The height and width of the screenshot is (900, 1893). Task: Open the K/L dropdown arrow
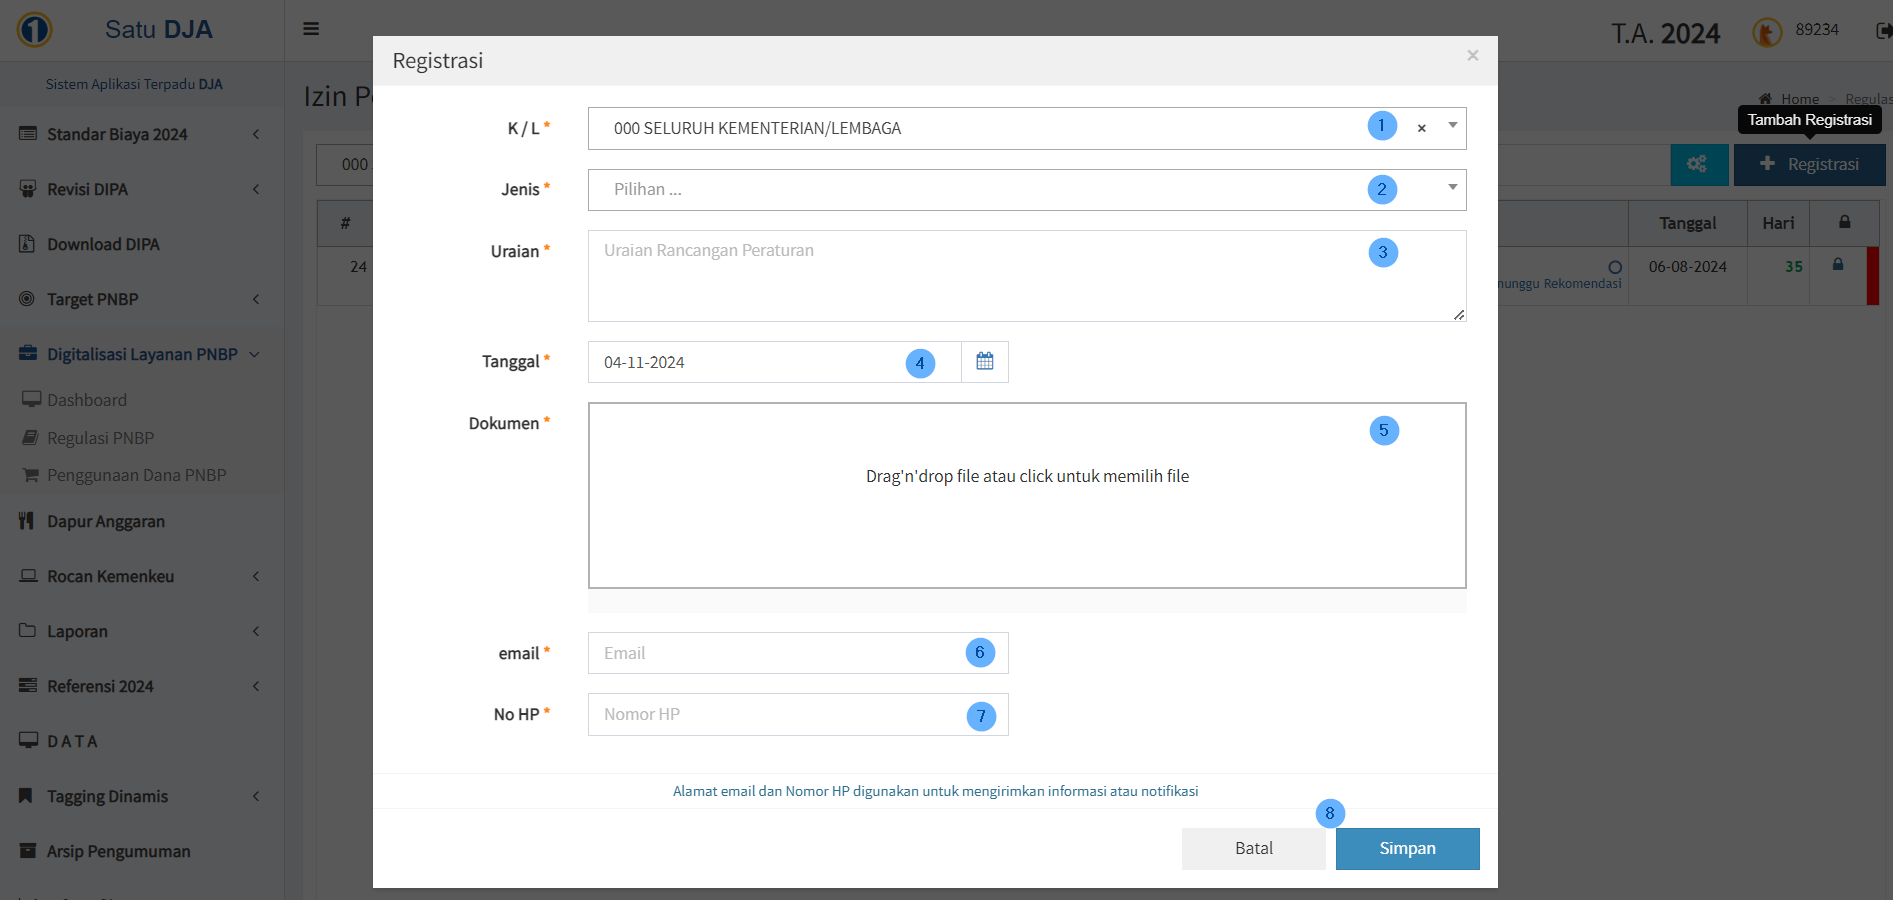click(x=1452, y=126)
